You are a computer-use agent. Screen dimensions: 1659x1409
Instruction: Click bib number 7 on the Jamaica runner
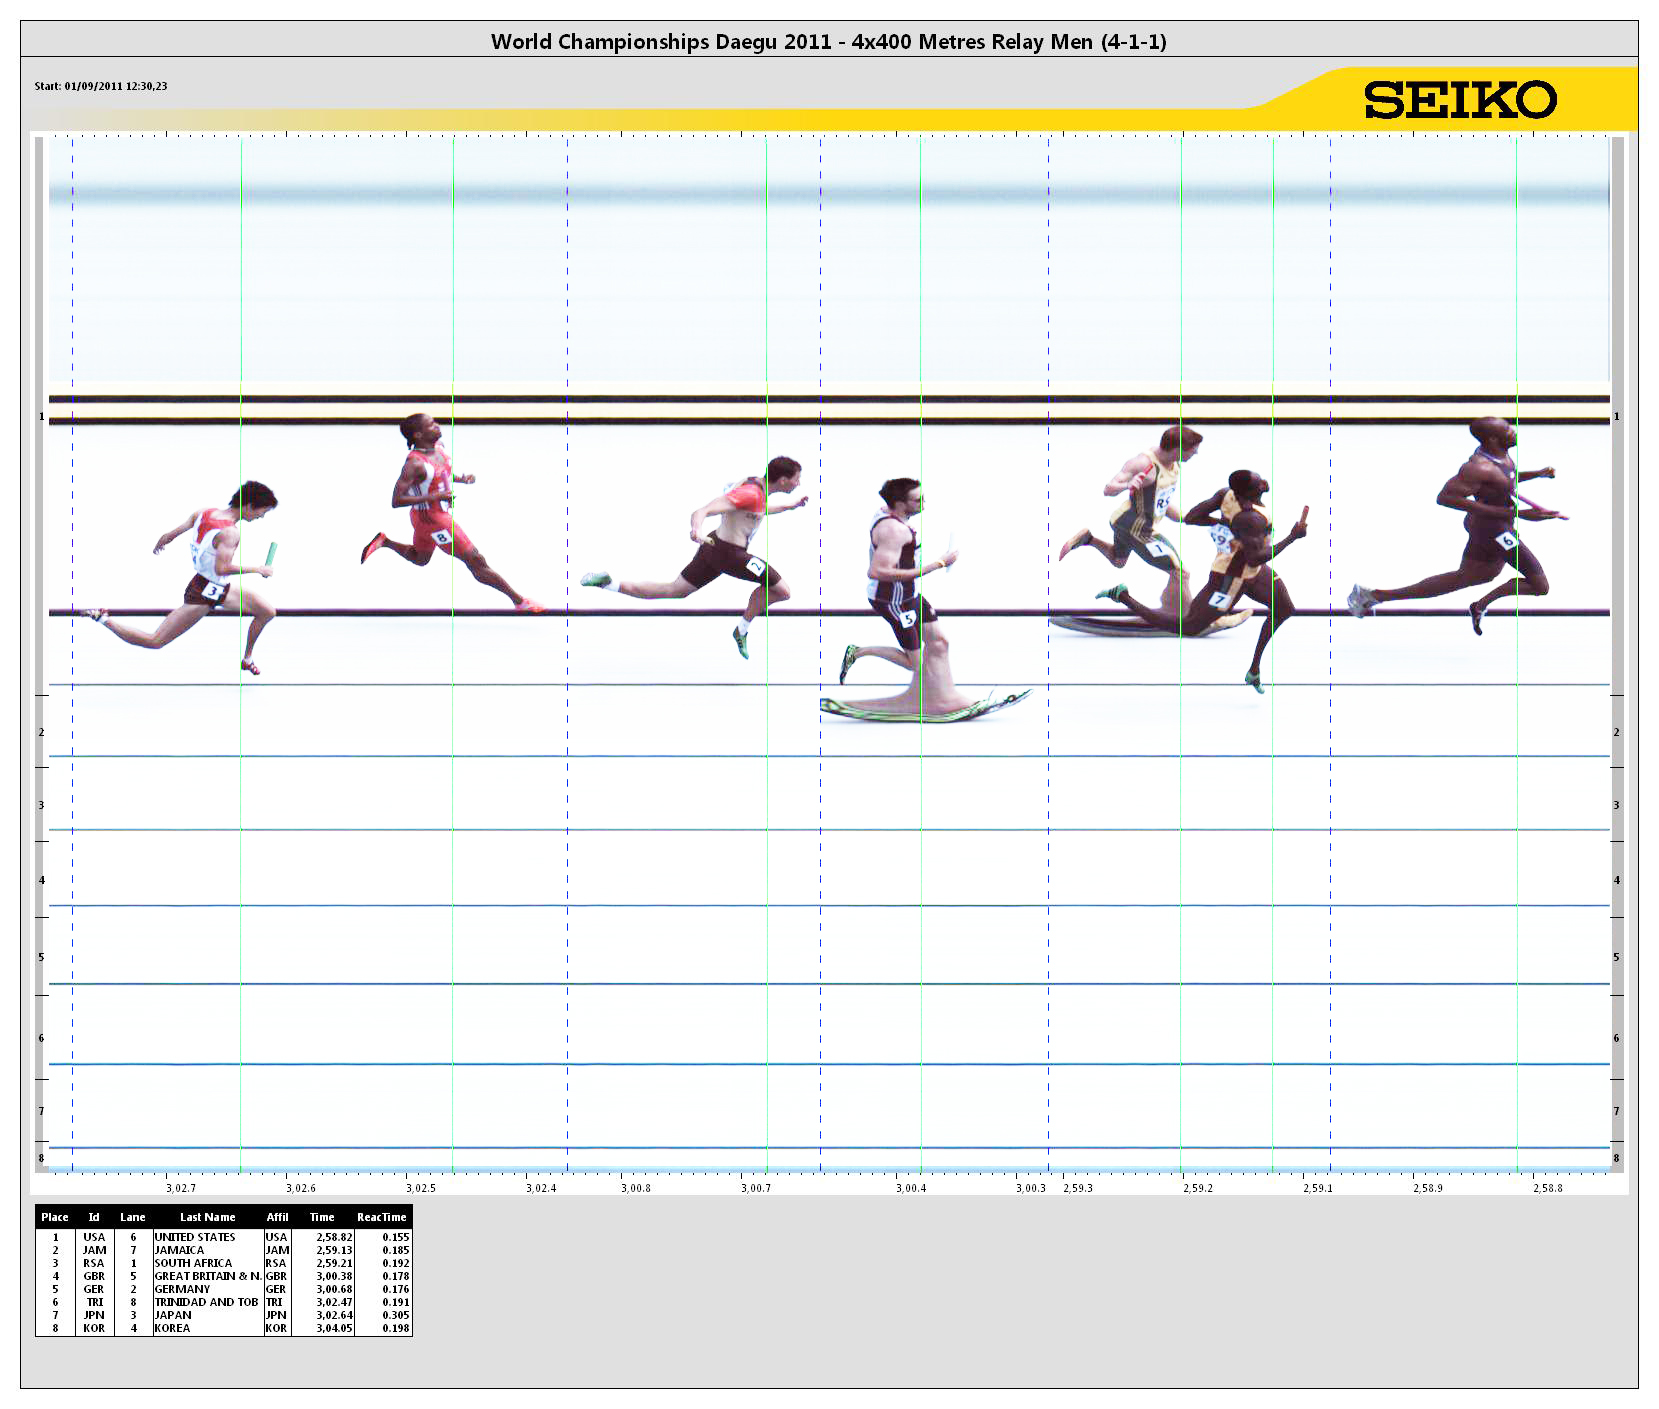coord(1220,600)
